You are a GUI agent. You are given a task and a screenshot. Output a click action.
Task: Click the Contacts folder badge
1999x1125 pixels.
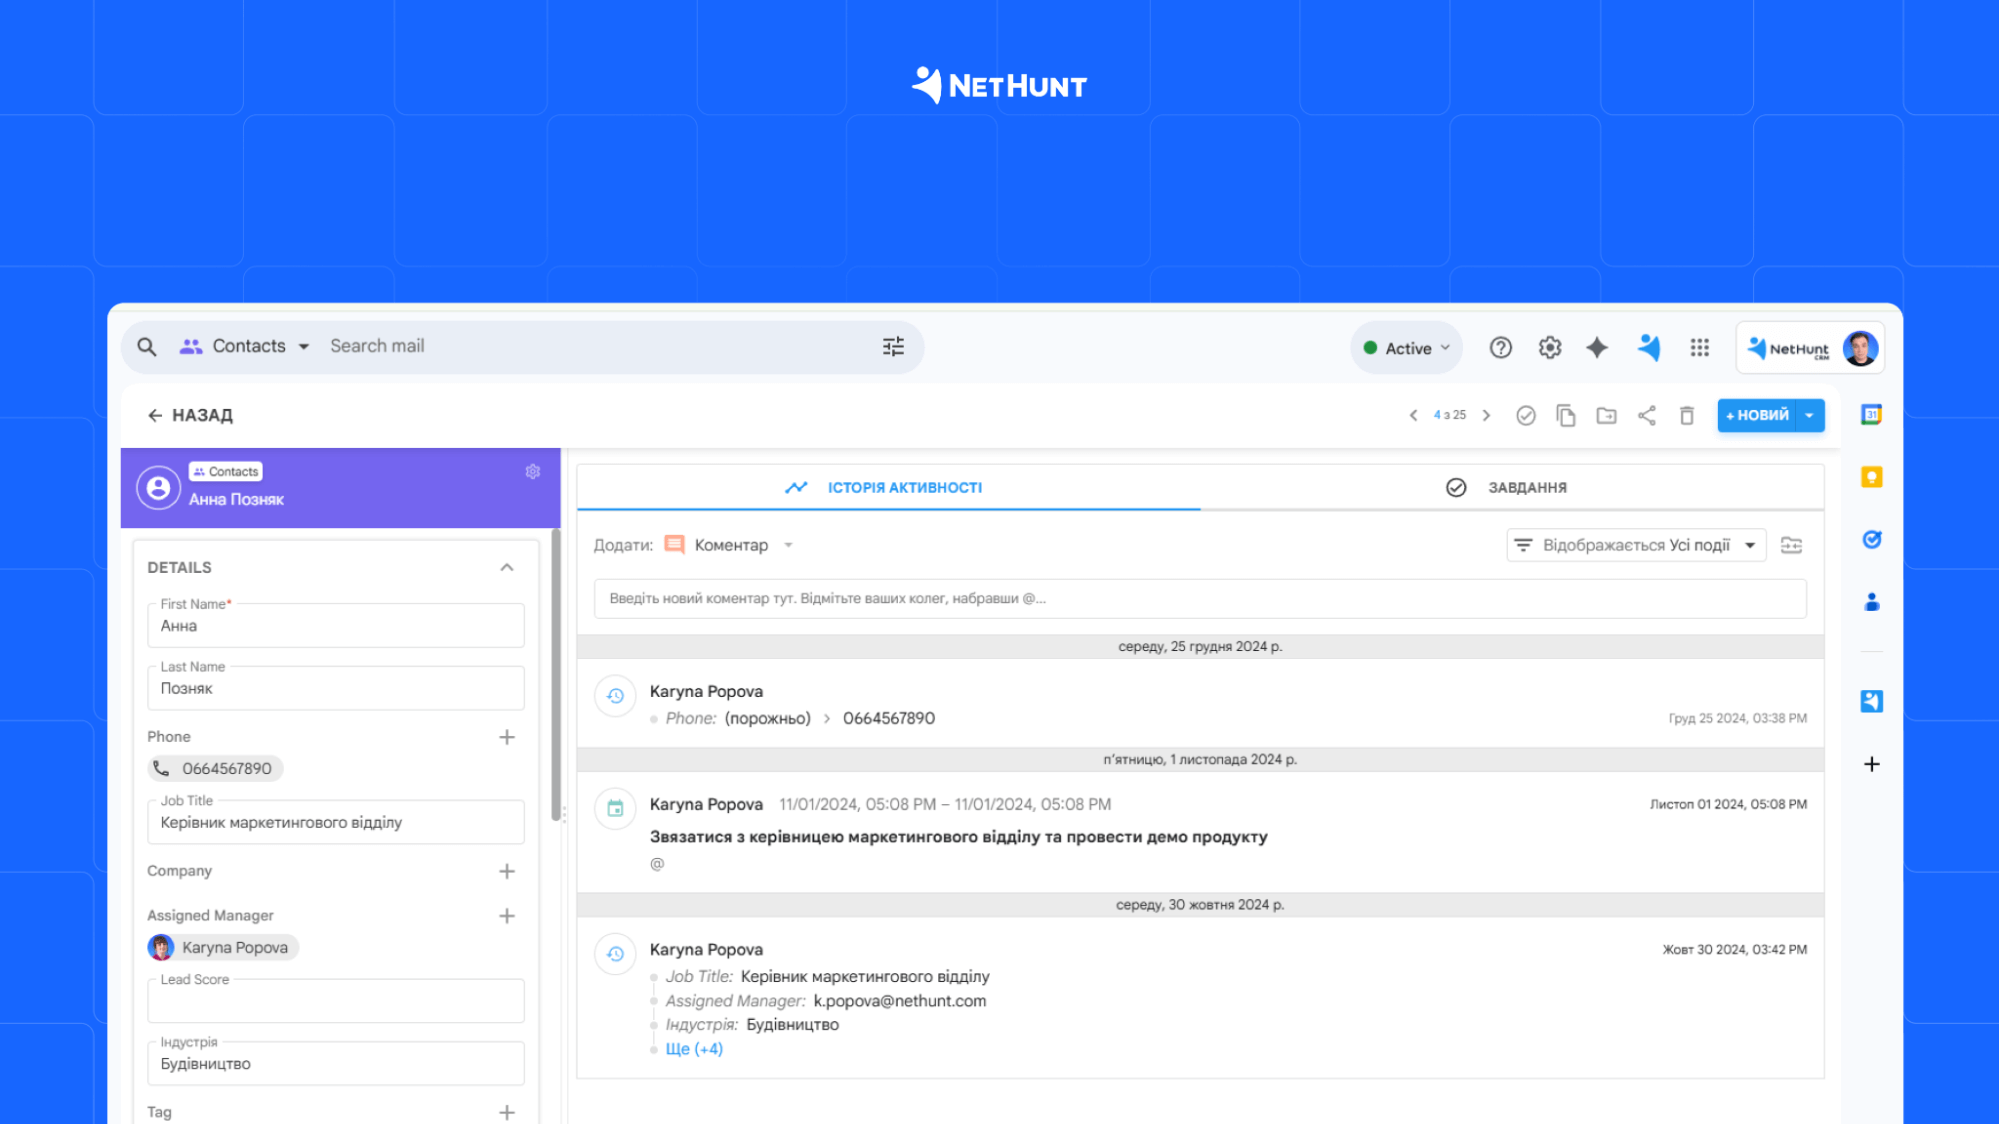pyautogui.click(x=226, y=472)
